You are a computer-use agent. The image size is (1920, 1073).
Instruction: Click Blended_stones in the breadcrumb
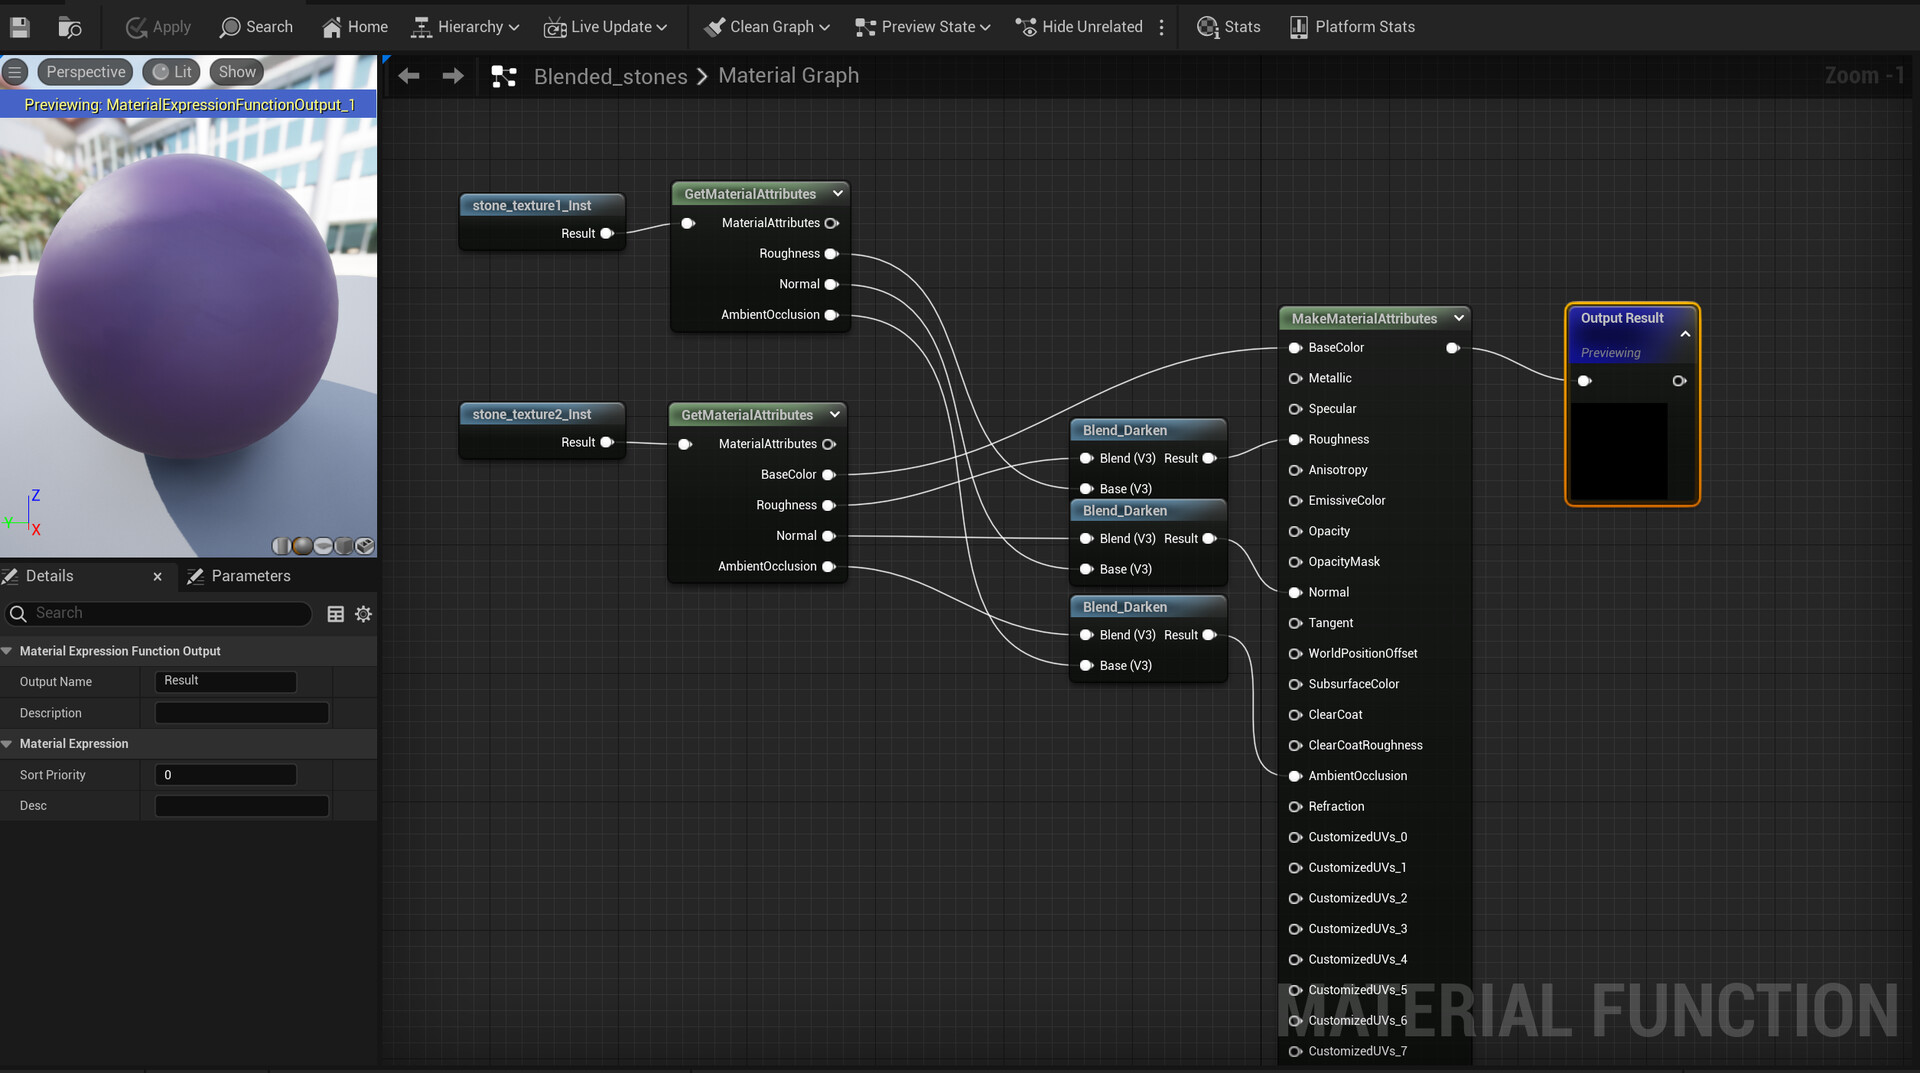[610, 76]
